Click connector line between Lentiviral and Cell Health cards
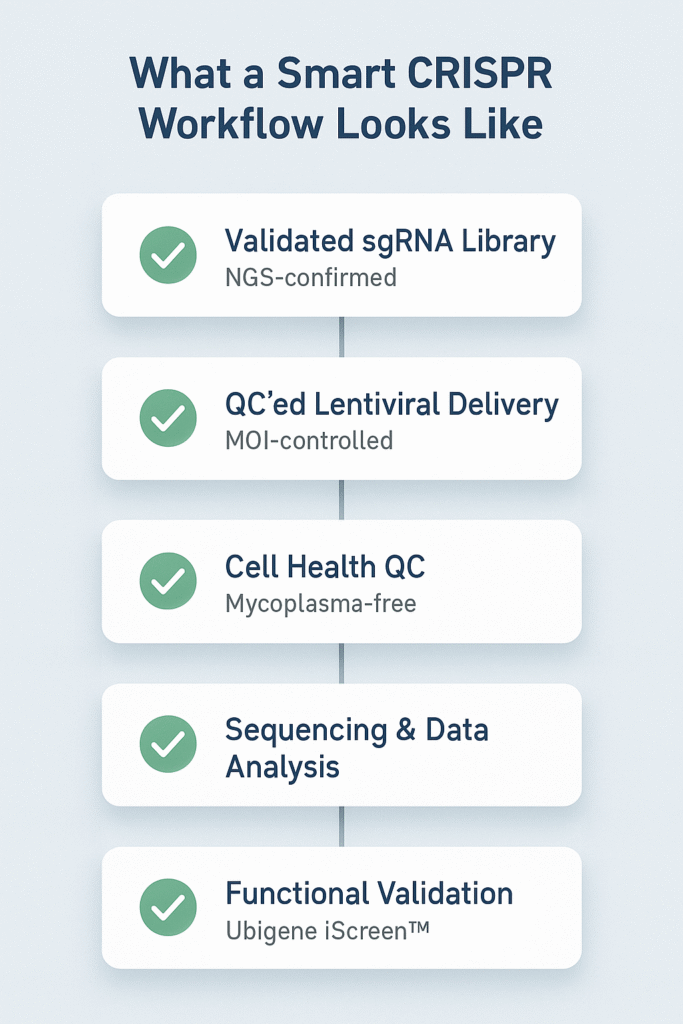The image size is (683, 1024). tap(342, 500)
